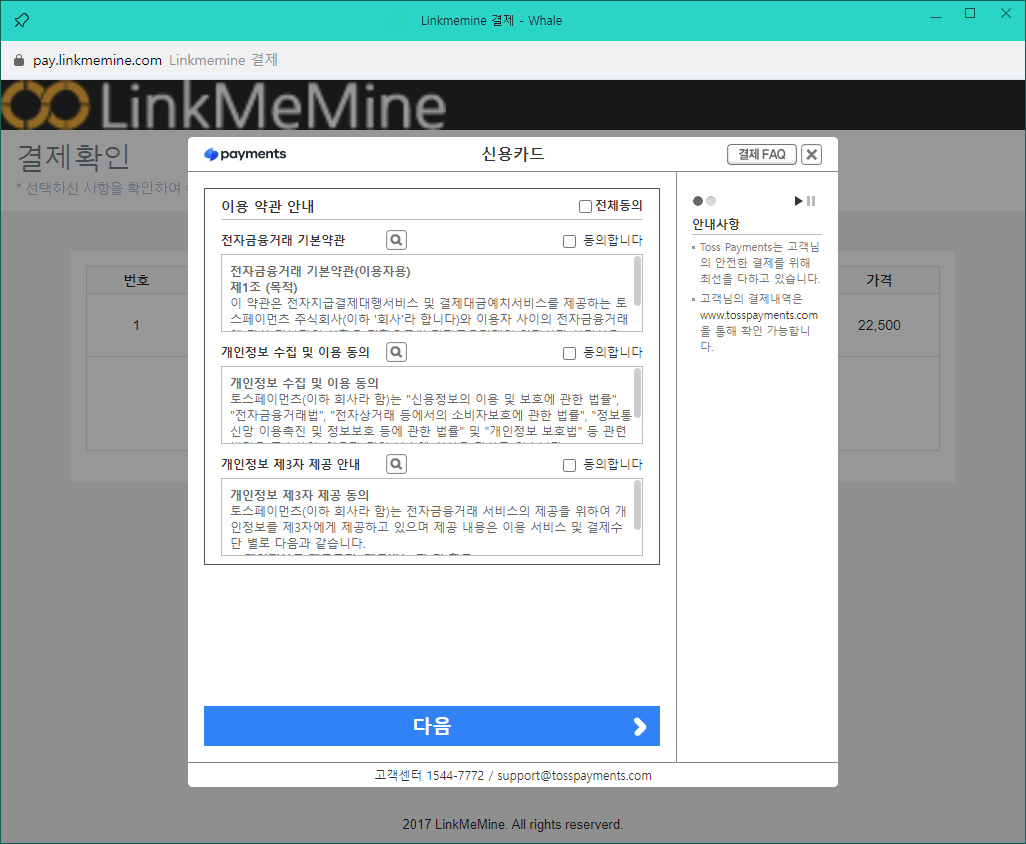The width and height of the screenshot is (1026, 844).
Task: Select the second notice slide dot
Action: click(x=711, y=201)
